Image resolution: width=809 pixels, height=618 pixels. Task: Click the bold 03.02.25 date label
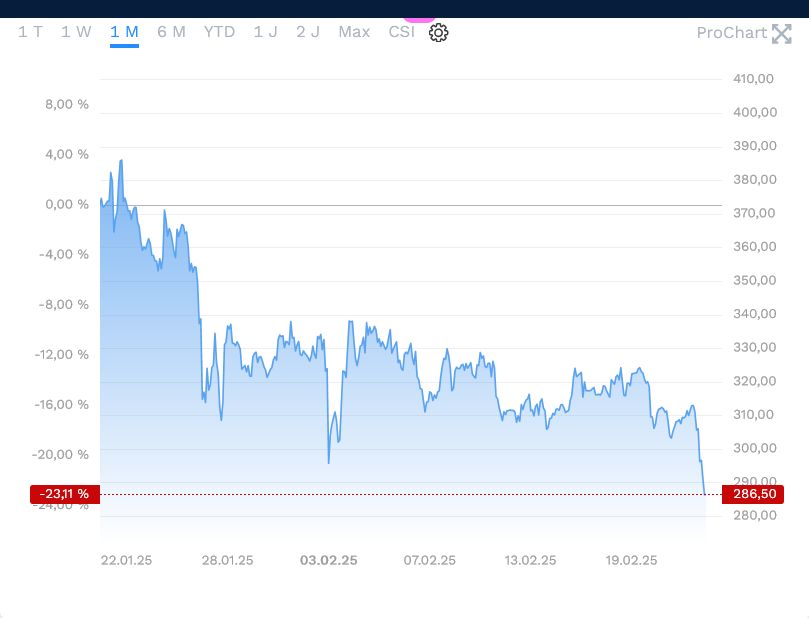tap(330, 560)
